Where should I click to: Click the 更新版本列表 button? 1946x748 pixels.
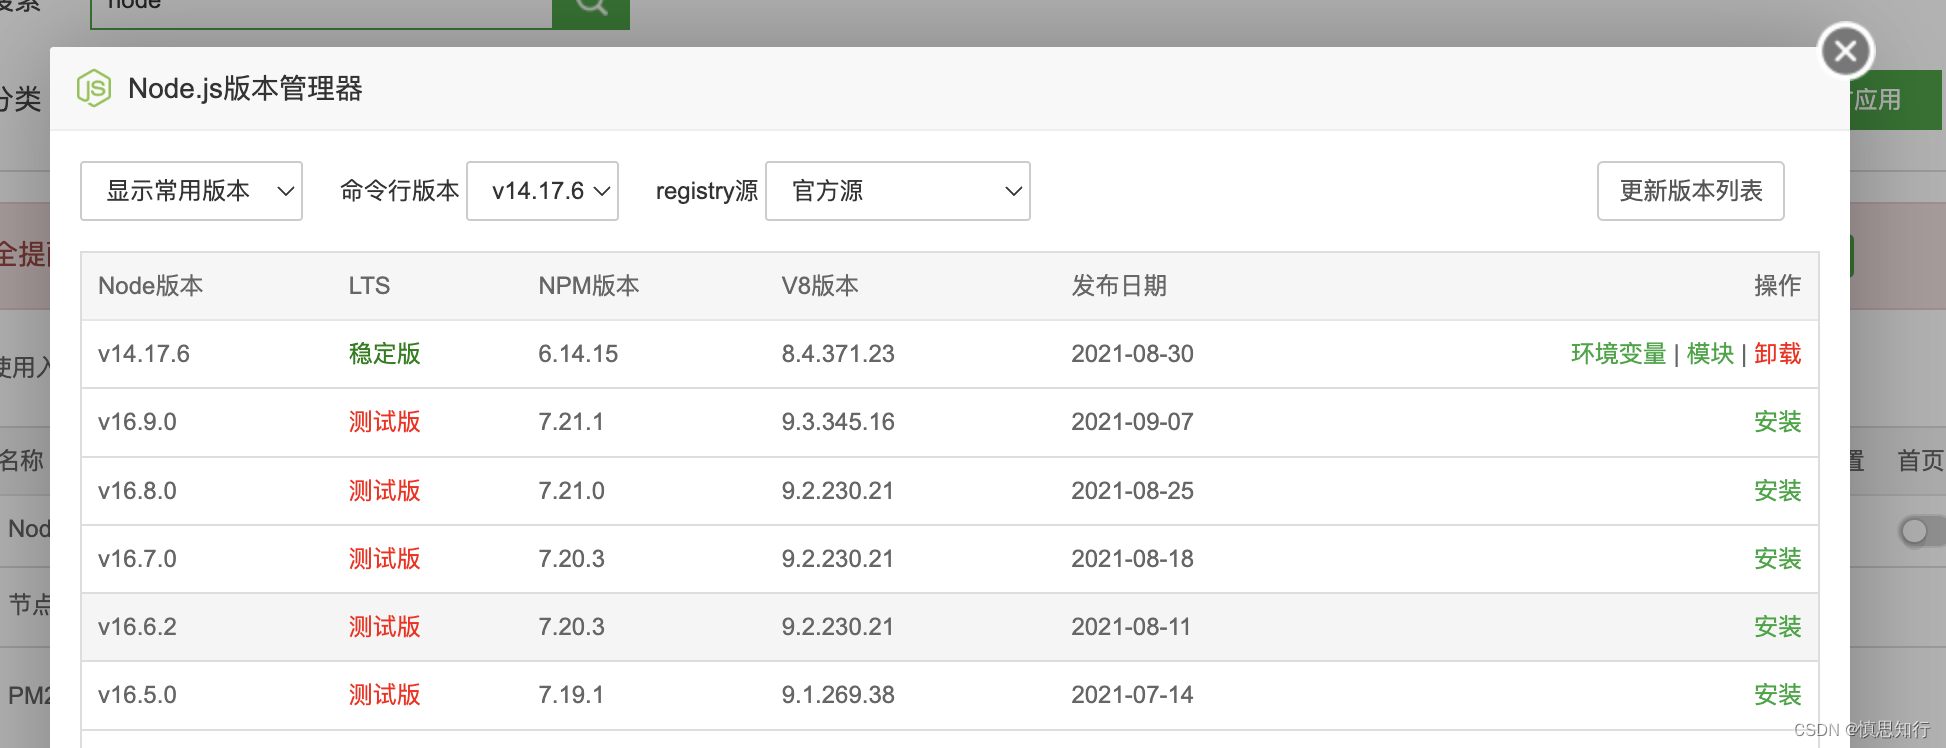pos(1690,191)
